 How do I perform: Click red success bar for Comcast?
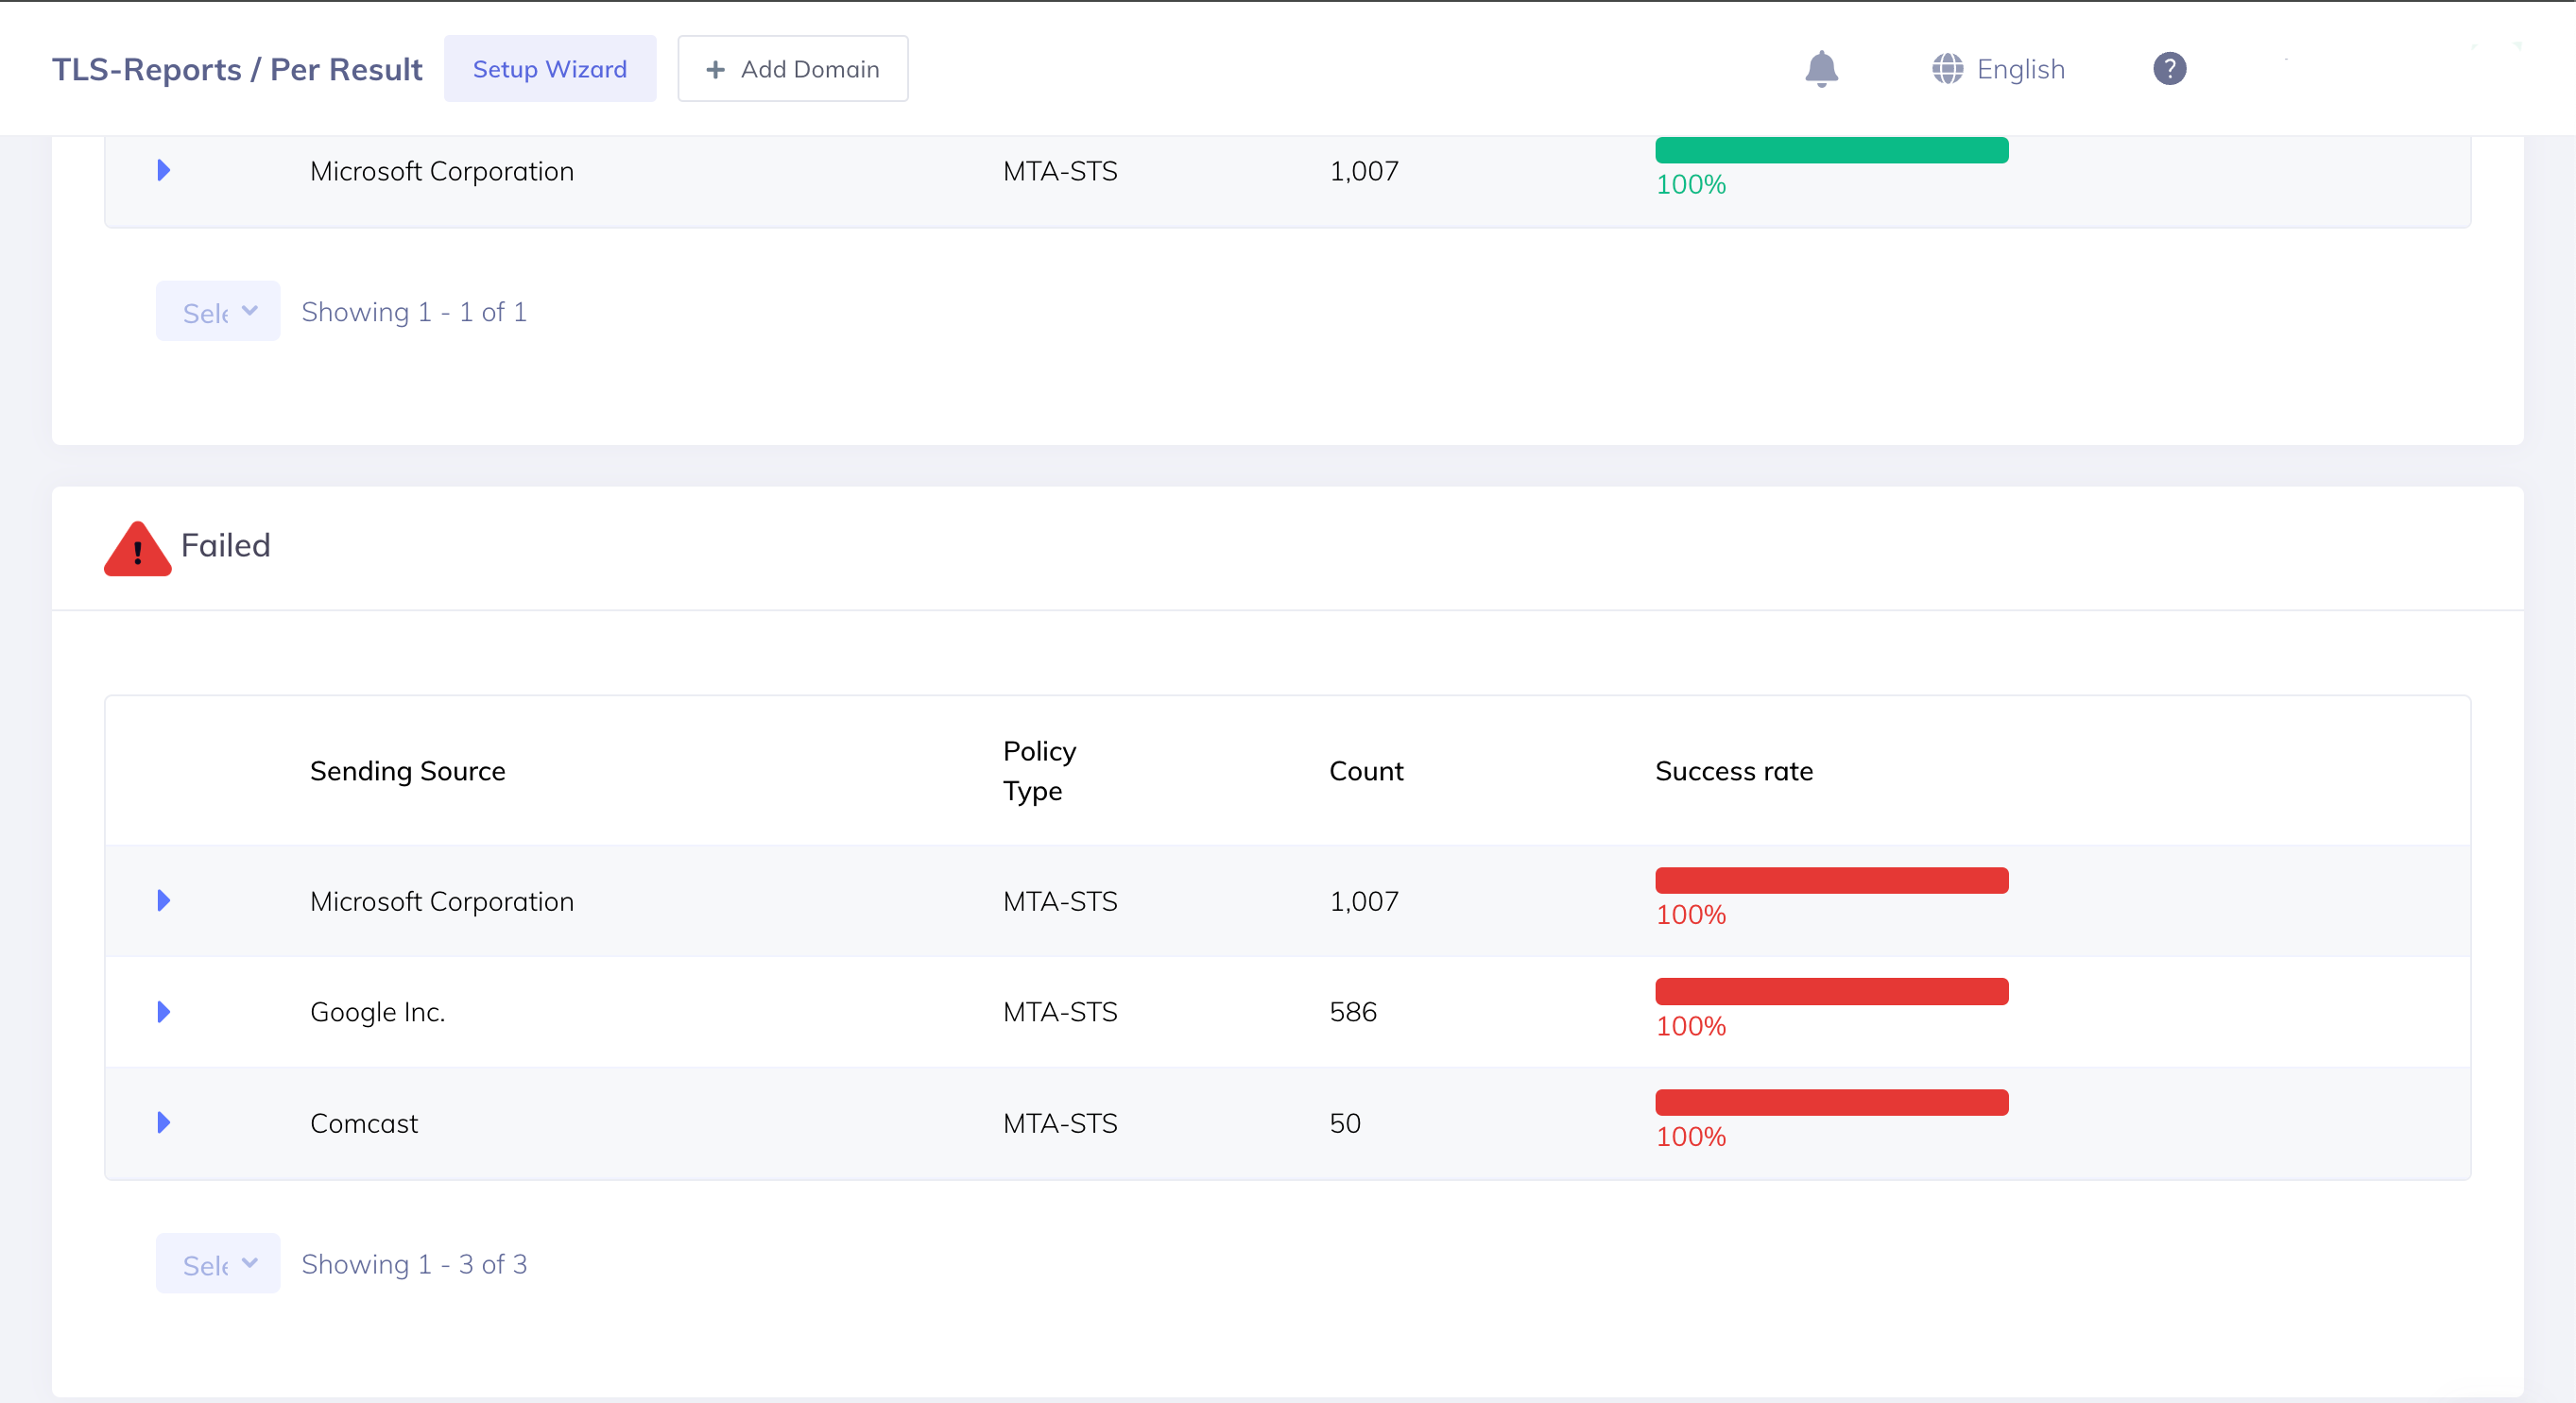[x=1831, y=1103]
